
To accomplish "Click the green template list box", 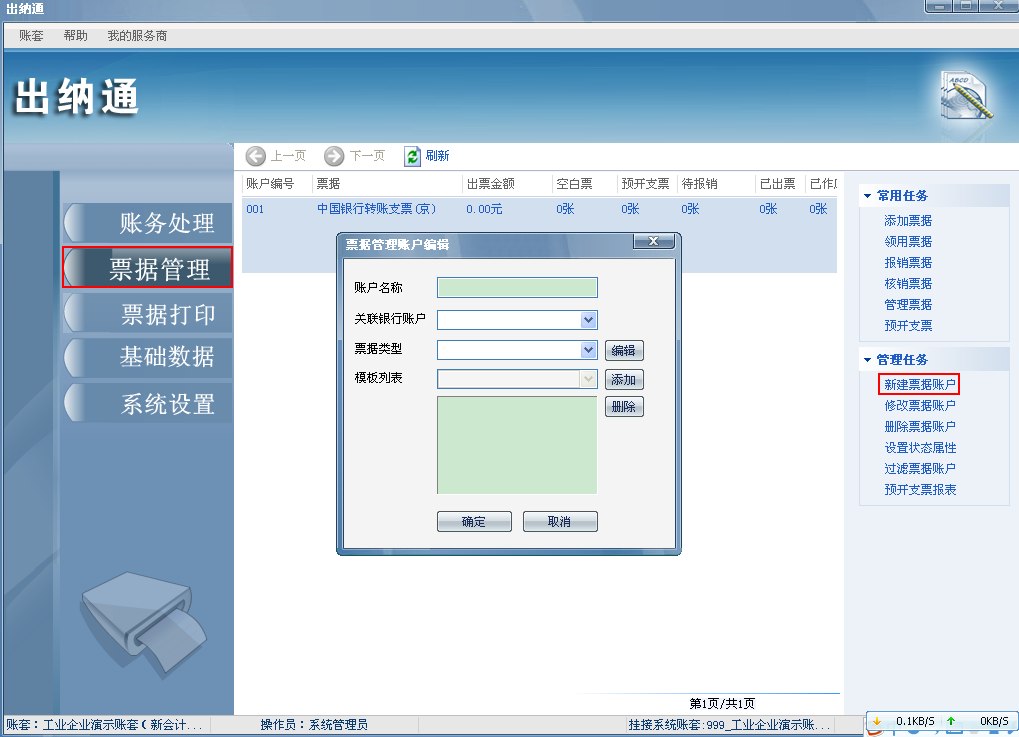I will coord(517,445).
